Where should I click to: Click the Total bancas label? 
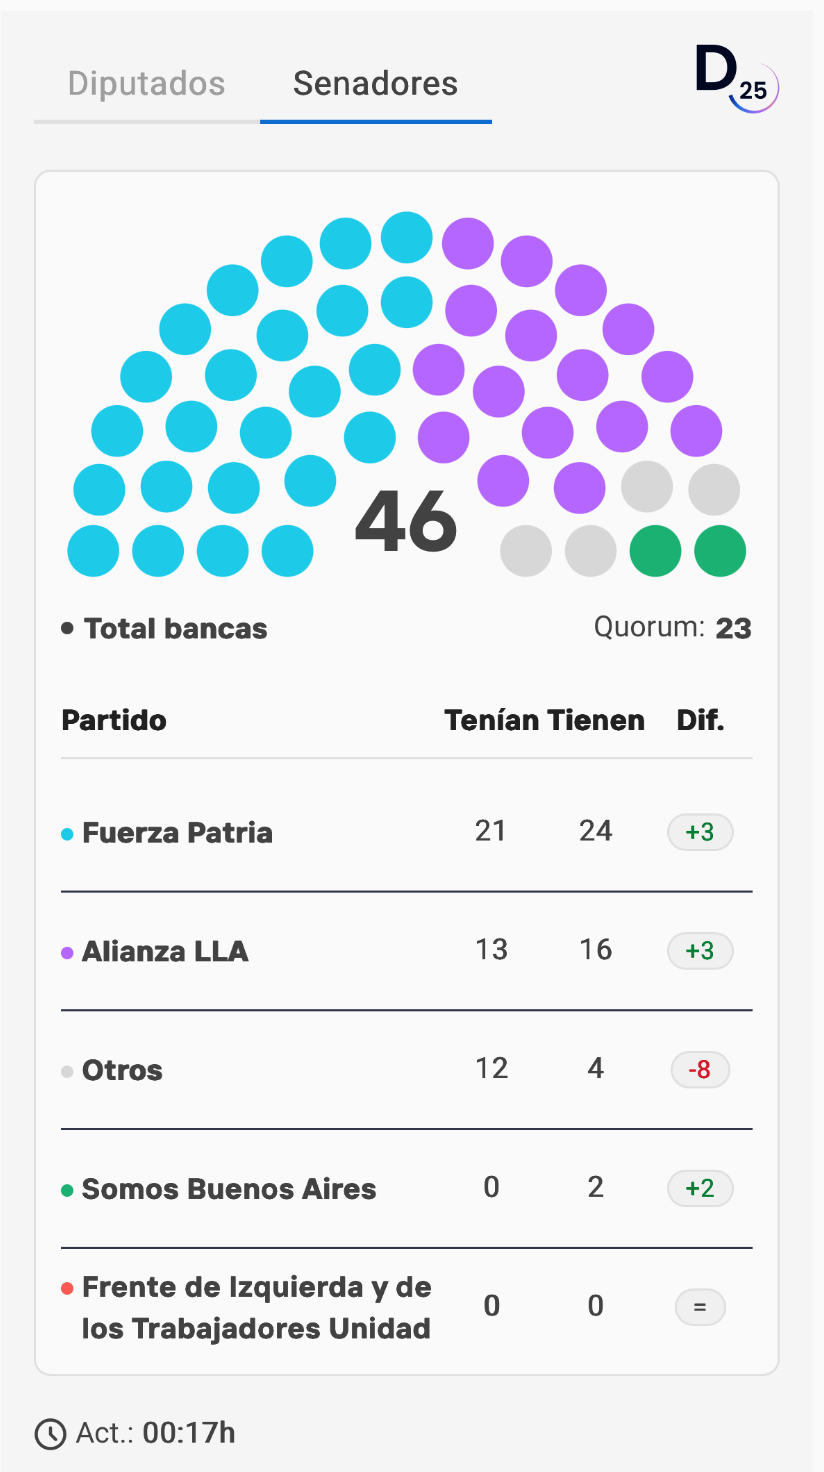pyautogui.click(x=176, y=629)
